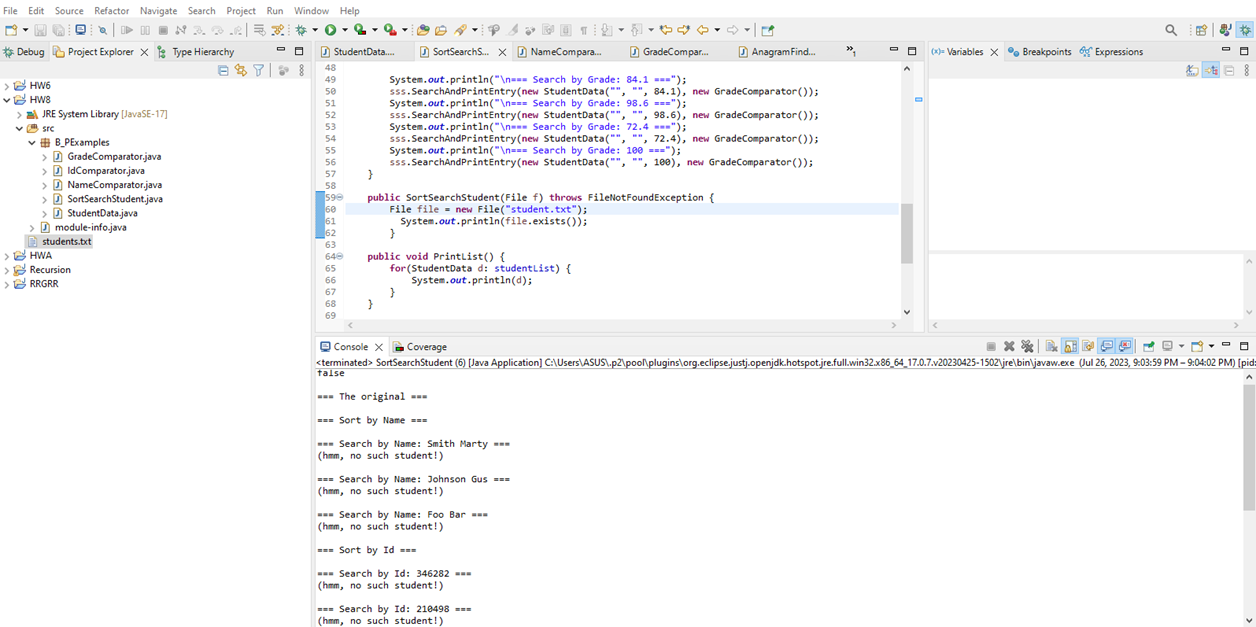The height and width of the screenshot is (627, 1256).
Task: Show hidden editor tabs list
Action: (x=850, y=50)
